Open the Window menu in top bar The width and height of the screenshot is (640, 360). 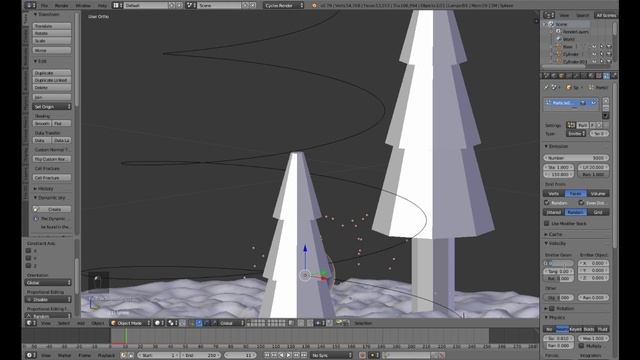(x=83, y=5)
